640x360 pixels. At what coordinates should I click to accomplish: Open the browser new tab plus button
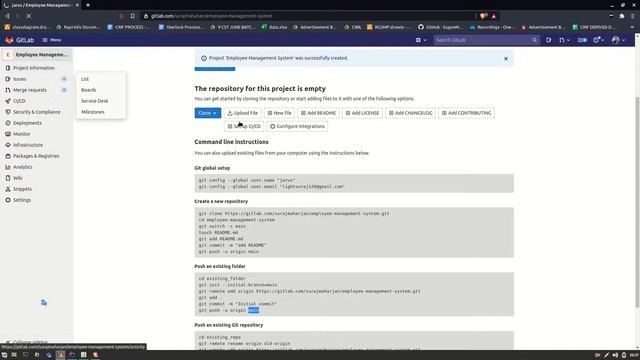88,5
